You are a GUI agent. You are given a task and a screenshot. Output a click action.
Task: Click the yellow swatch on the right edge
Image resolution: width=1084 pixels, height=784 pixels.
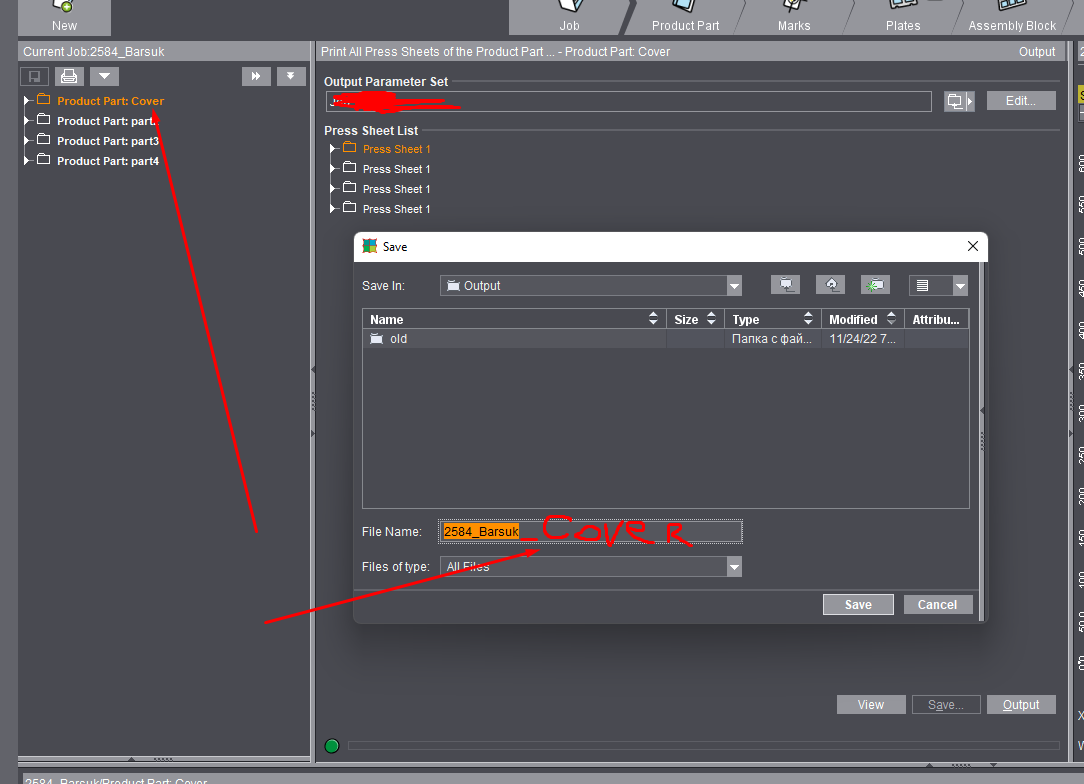coord(1079,93)
